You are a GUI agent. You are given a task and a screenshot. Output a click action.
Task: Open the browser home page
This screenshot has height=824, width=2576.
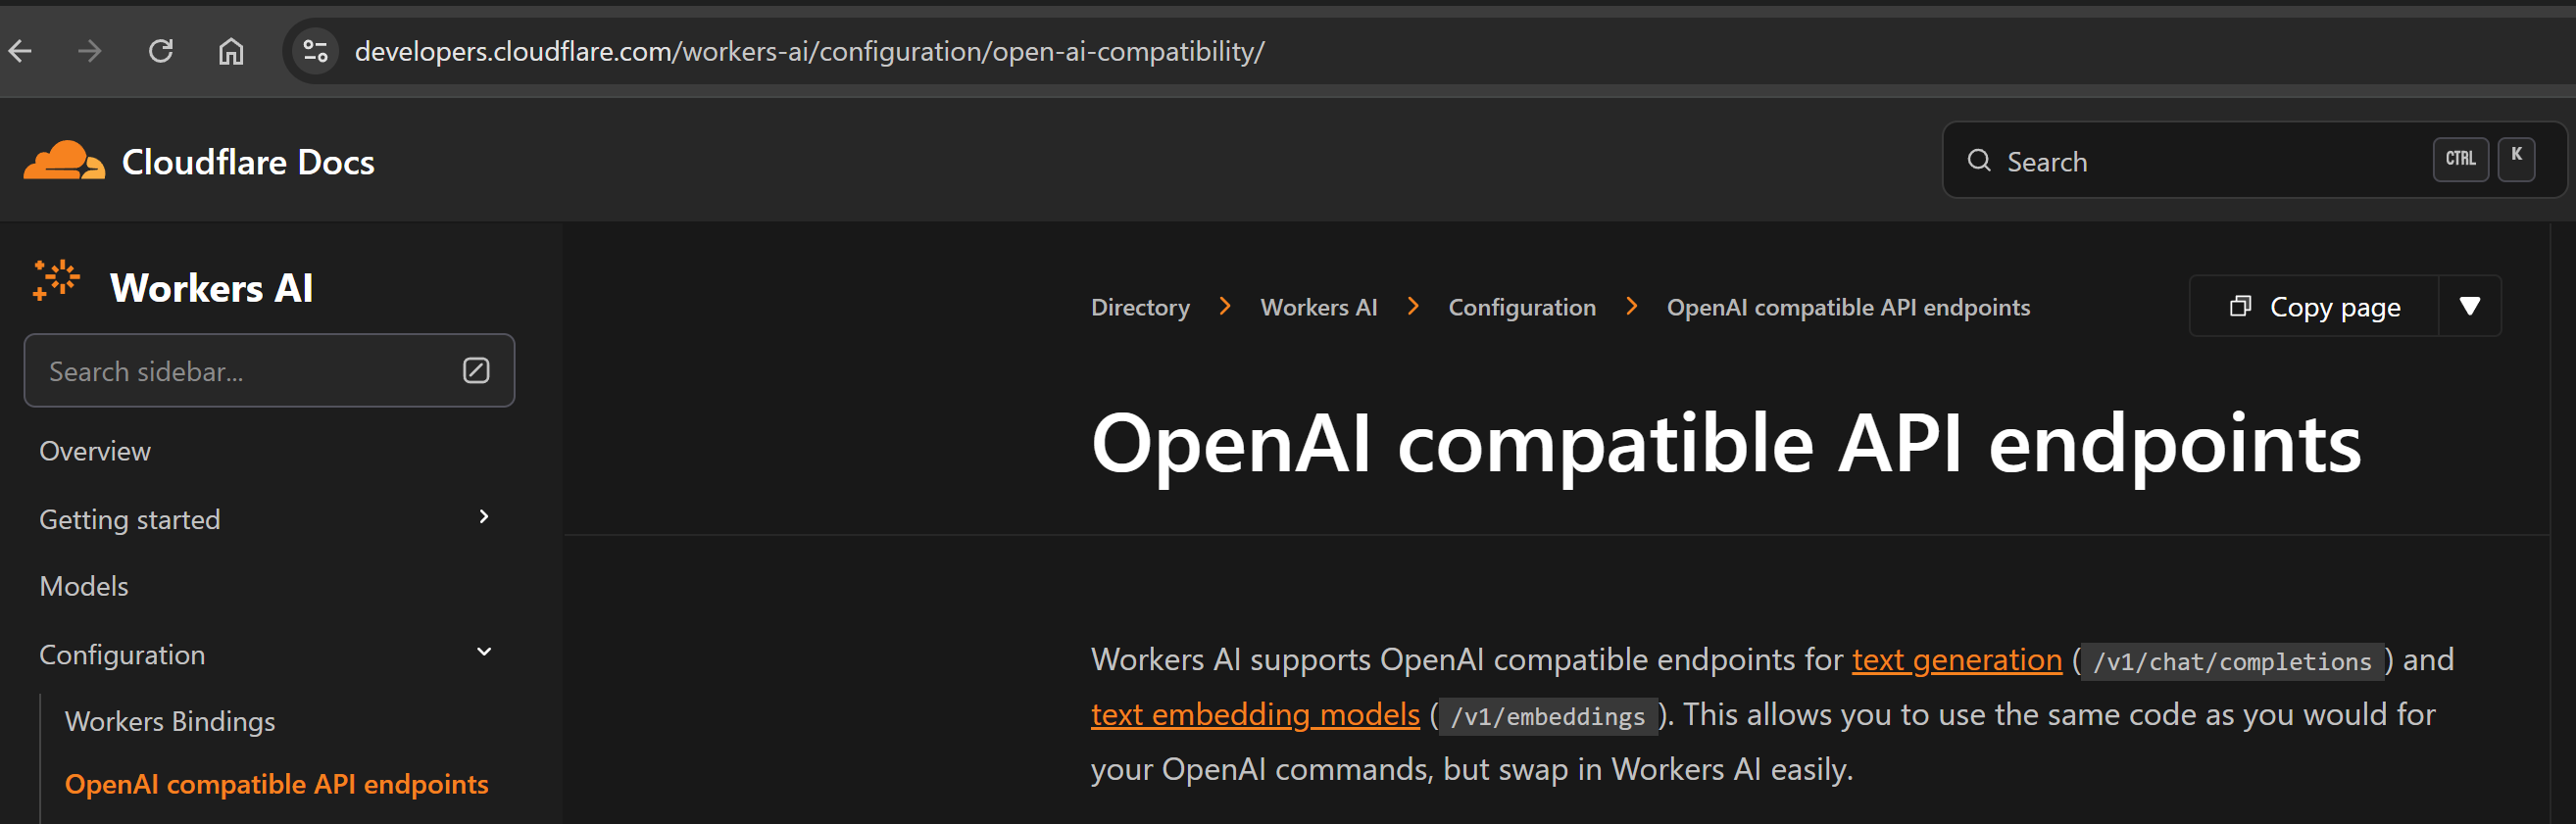click(231, 51)
